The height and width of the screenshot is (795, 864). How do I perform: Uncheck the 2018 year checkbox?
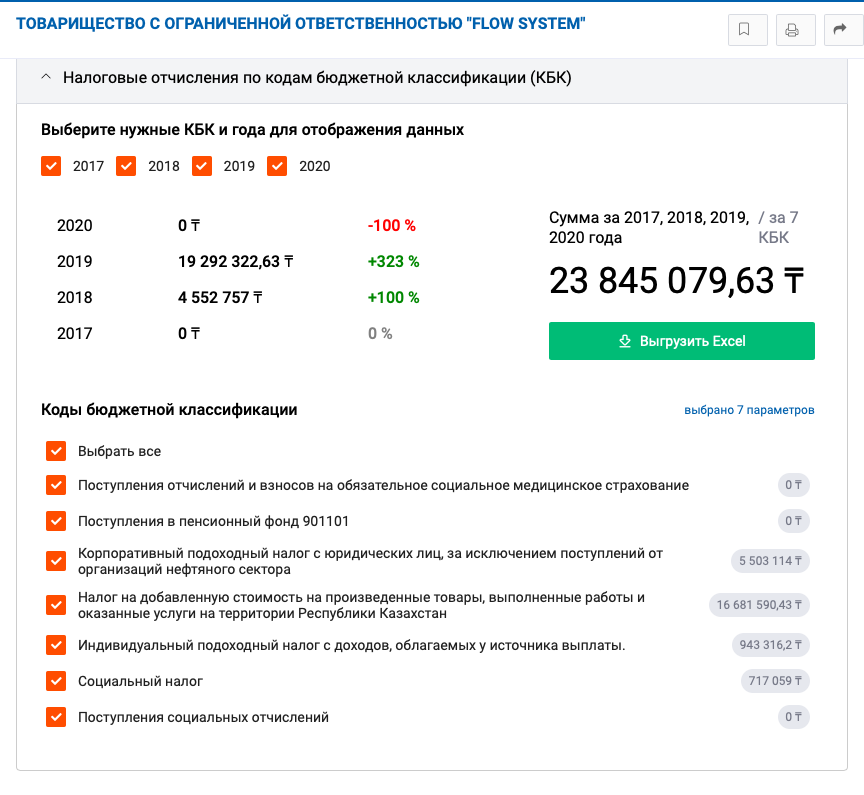[126, 166]
